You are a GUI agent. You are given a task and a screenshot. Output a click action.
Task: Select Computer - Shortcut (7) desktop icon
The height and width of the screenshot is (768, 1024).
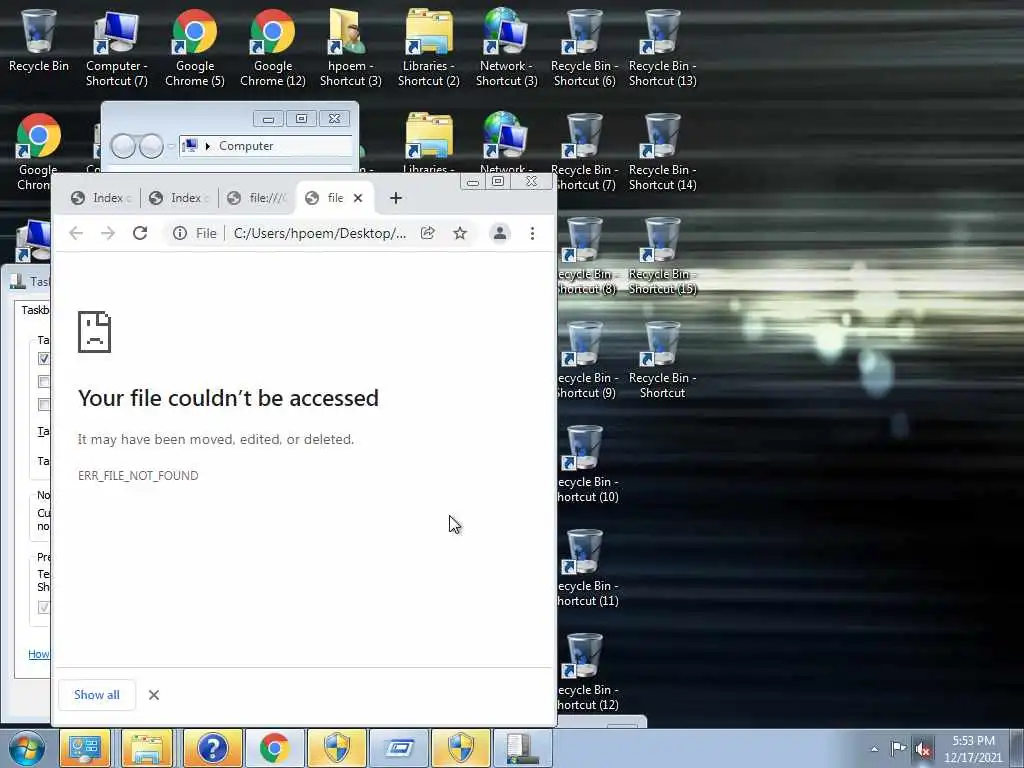[x=117, y=48]
